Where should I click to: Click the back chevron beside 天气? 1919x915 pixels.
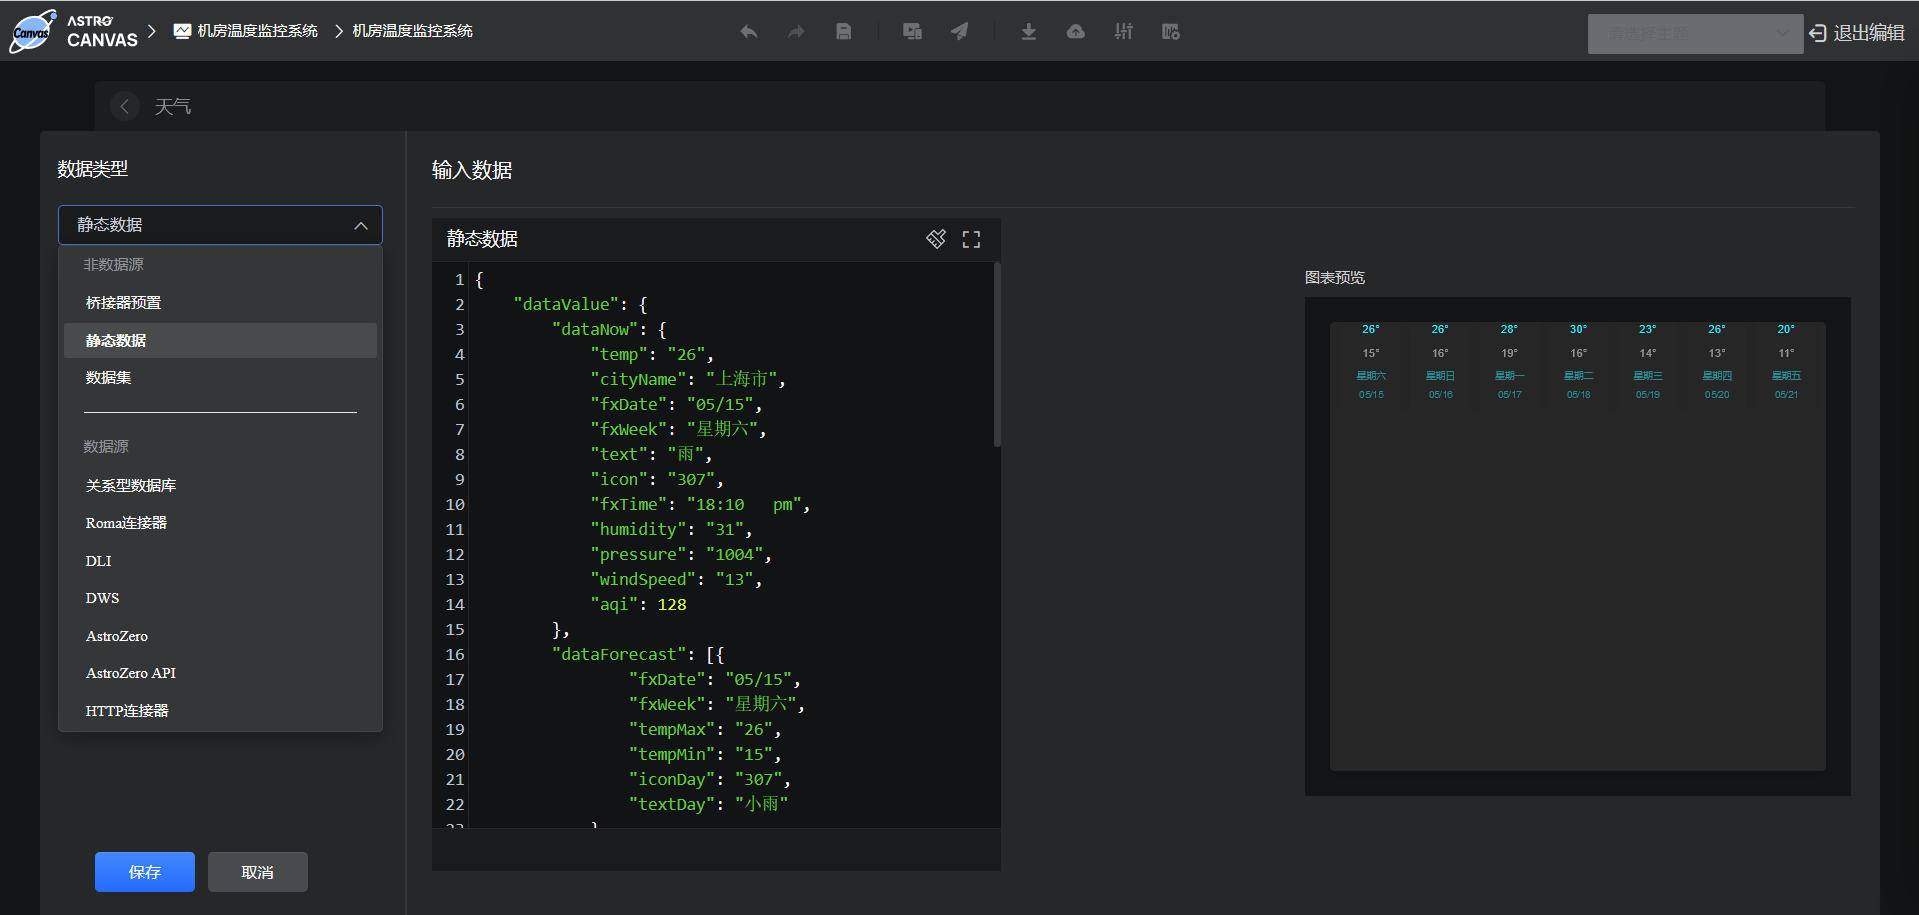coord(124,106)
